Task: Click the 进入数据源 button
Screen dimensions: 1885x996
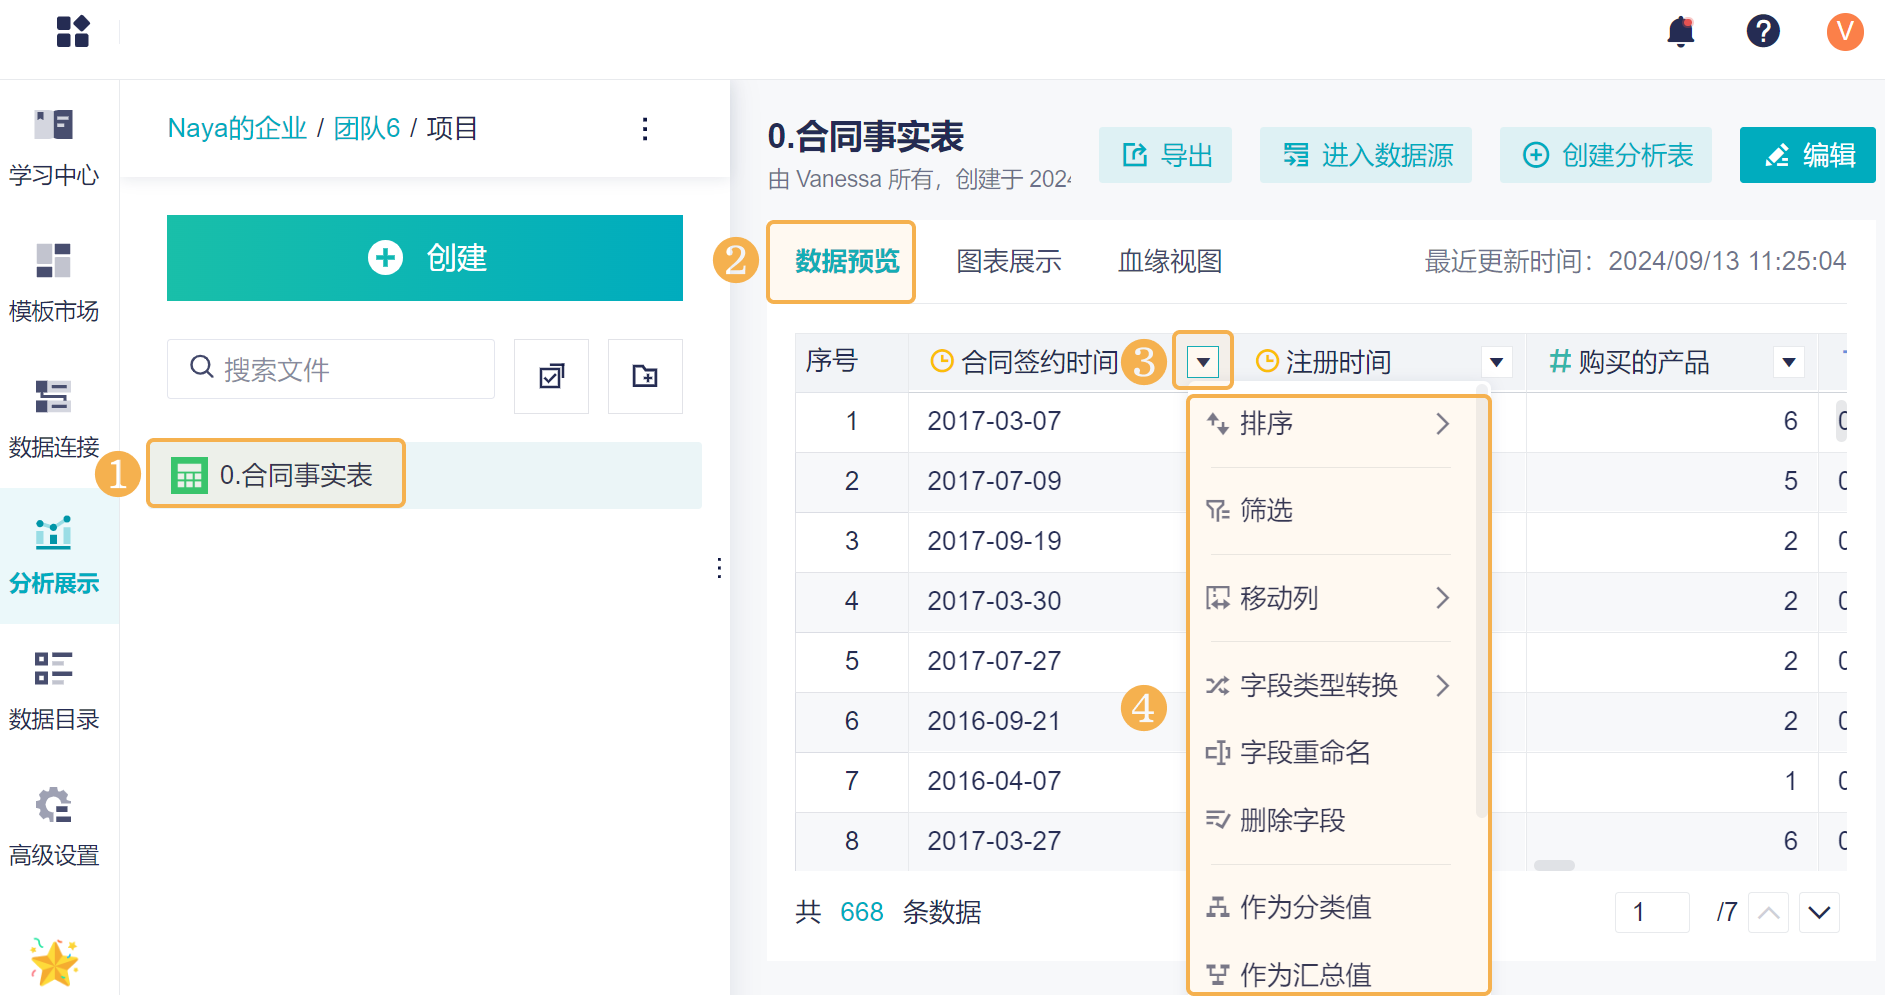Action: [x=1366, y=155]
